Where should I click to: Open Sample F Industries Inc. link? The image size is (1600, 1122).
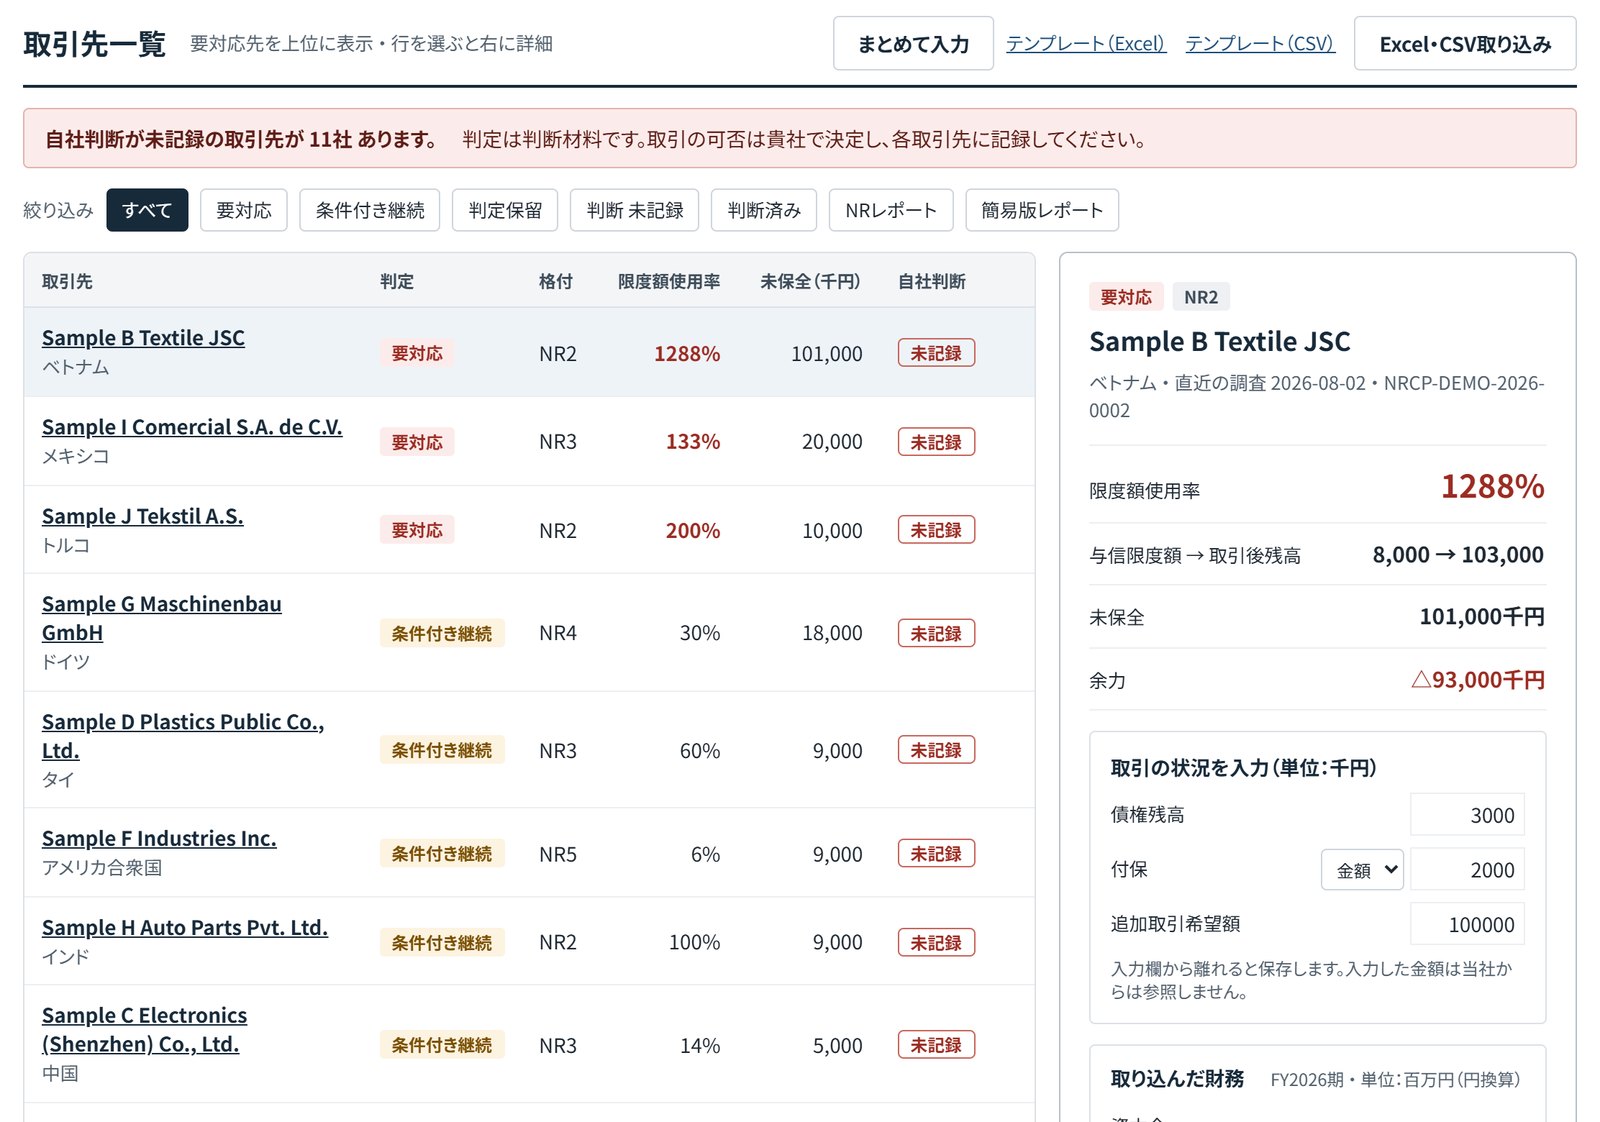[x=159, y=839]
